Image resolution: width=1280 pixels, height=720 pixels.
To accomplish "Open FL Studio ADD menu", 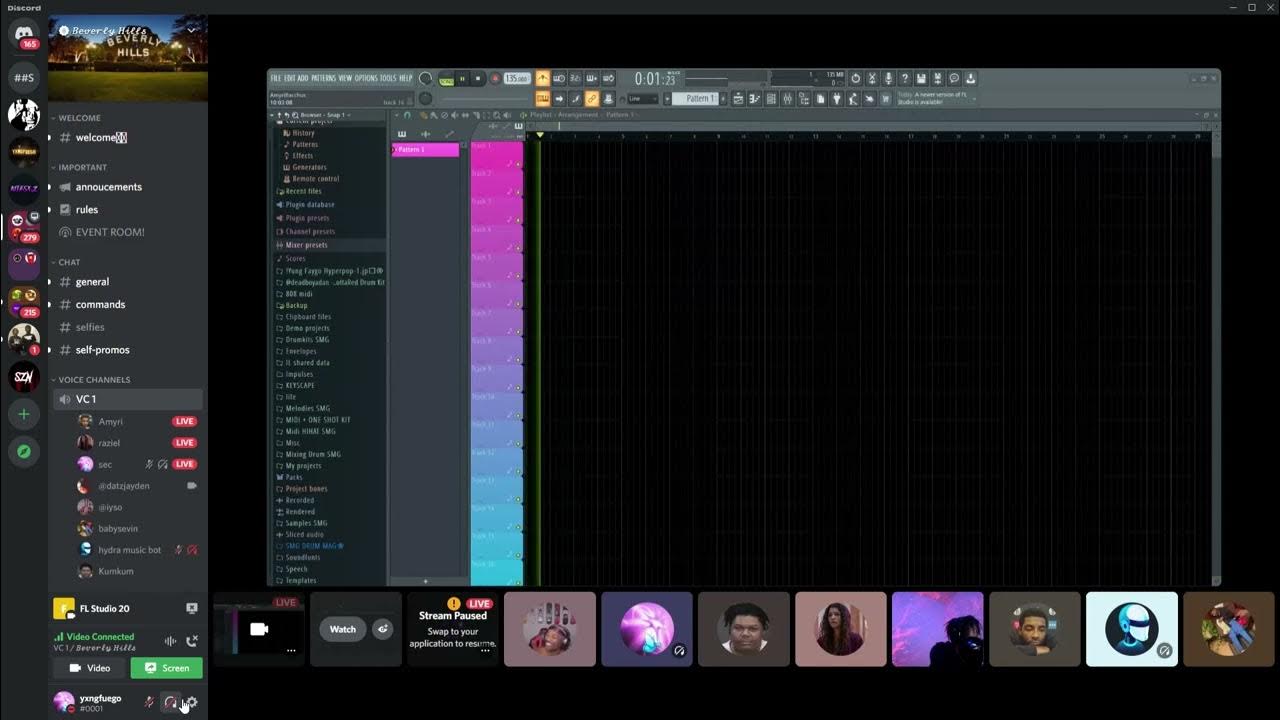I will point(303,78).
